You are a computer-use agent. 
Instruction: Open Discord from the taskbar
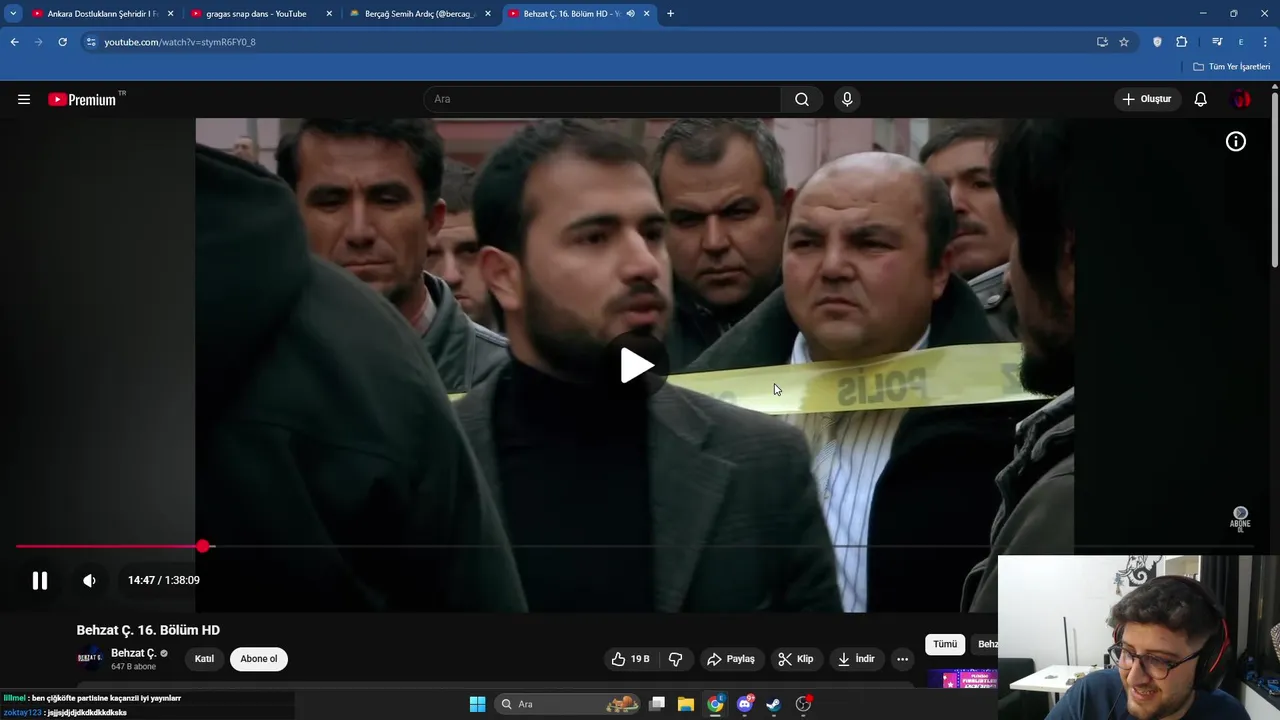pyautogui.click(x=745, y=704)
